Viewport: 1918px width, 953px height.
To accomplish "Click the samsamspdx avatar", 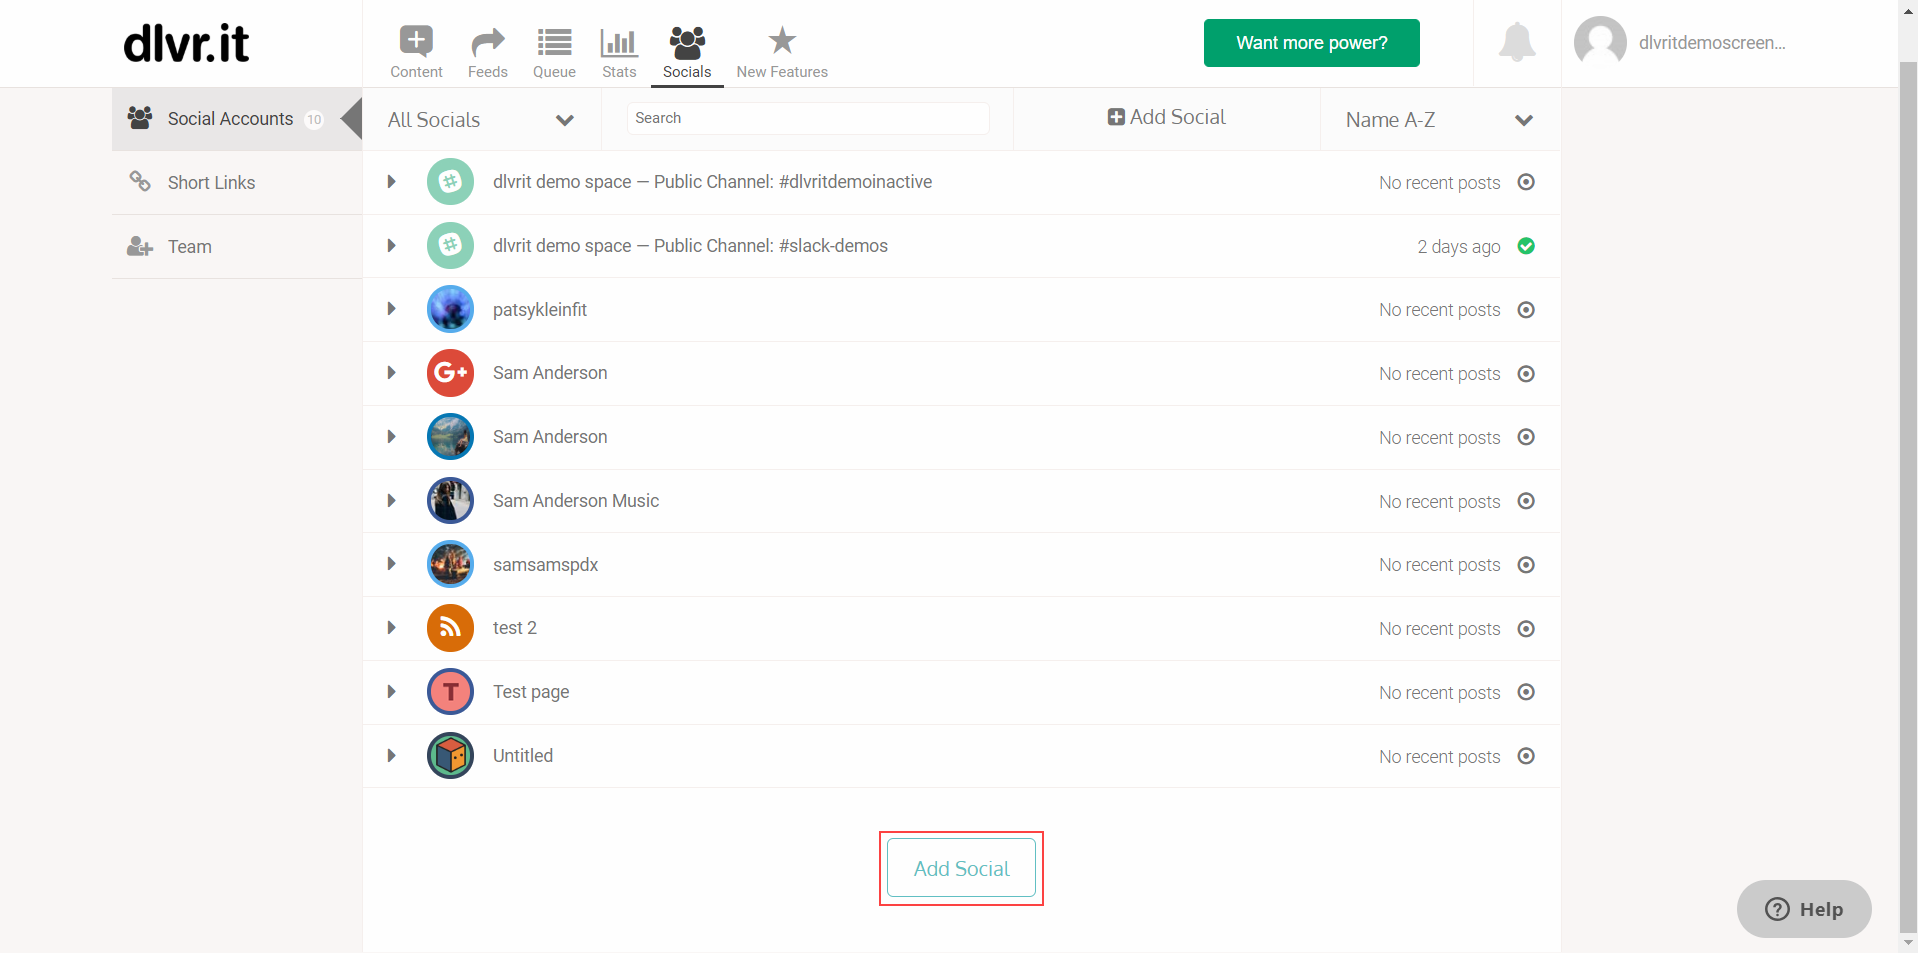I will [450, 564].
